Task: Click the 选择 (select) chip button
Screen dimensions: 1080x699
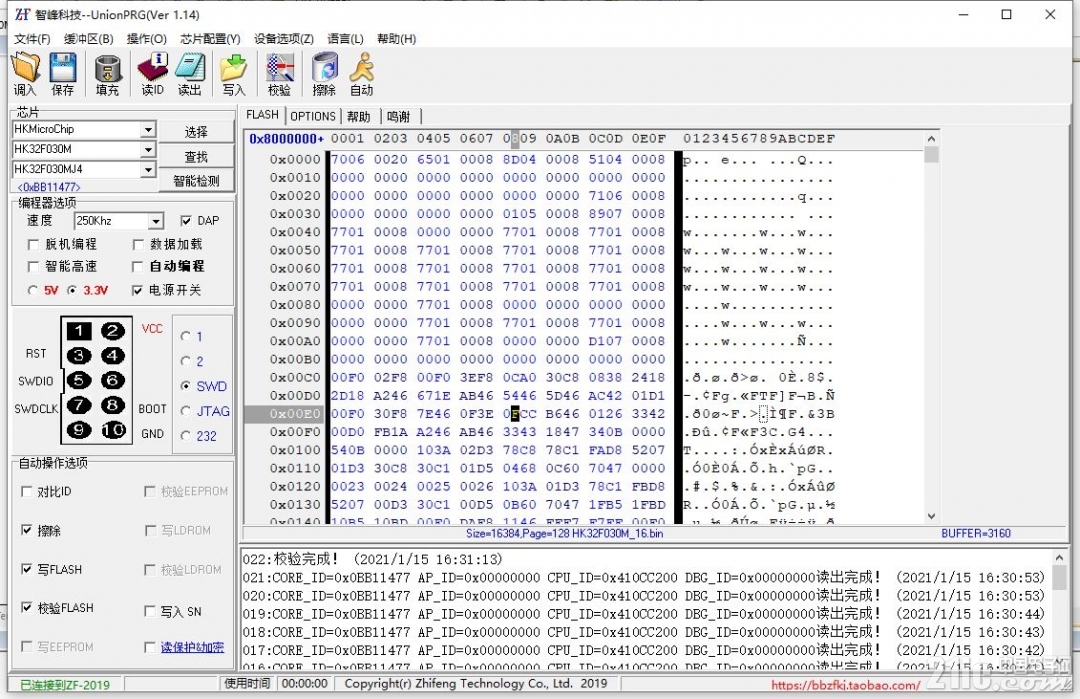Action: [196, 132]
